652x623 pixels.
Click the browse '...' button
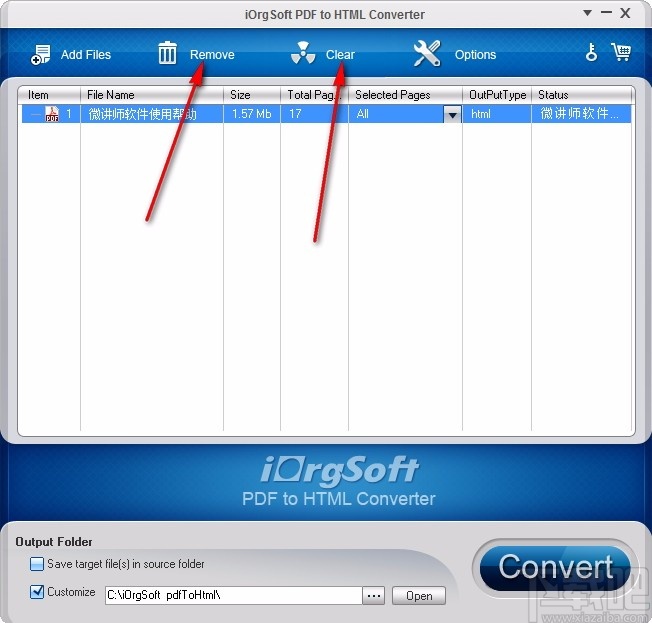click(373, 596)
